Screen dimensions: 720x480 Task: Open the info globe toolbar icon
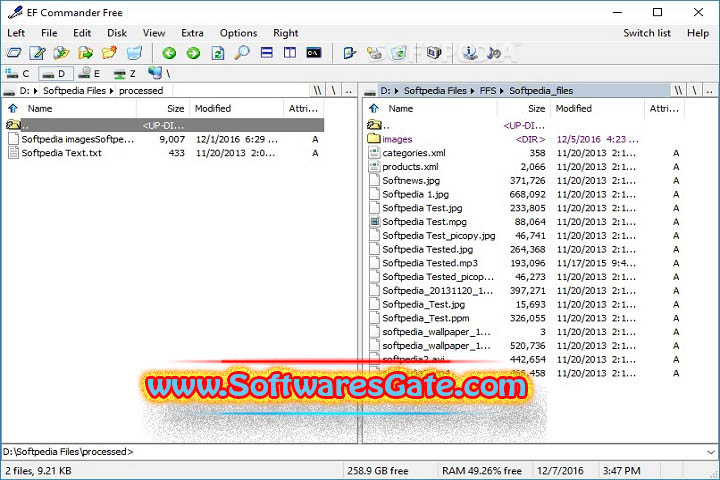point(469,53)
